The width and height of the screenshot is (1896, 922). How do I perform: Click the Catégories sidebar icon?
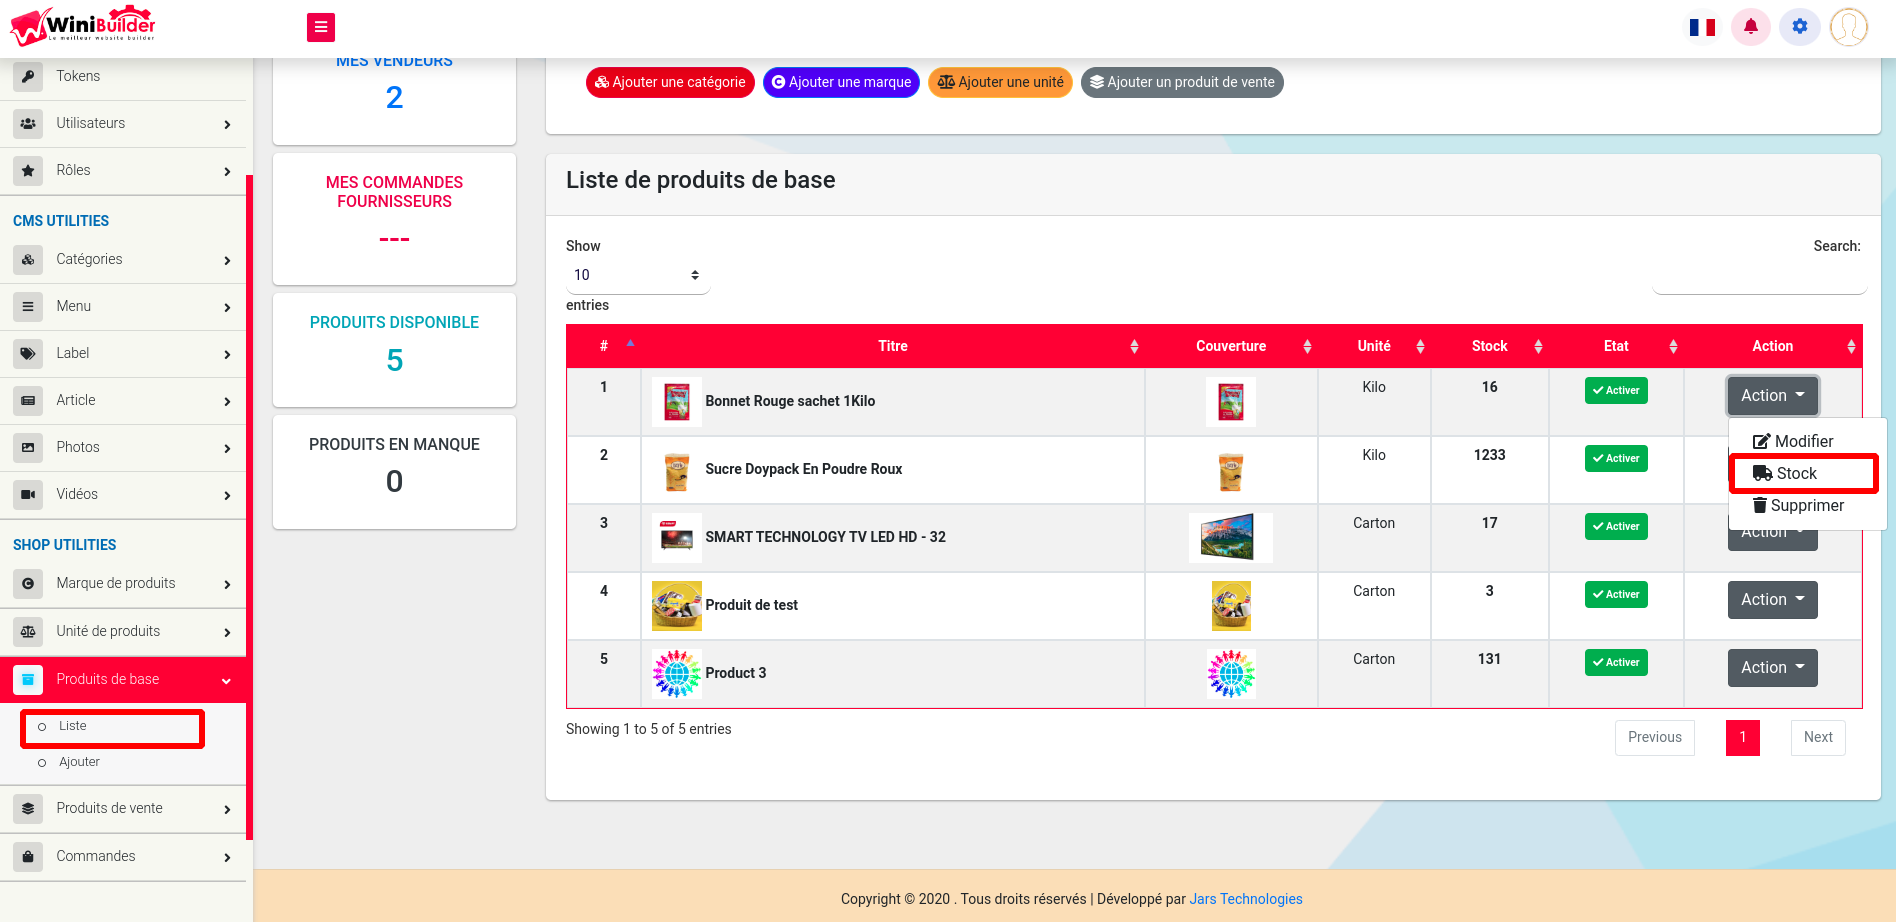[28, 259]
